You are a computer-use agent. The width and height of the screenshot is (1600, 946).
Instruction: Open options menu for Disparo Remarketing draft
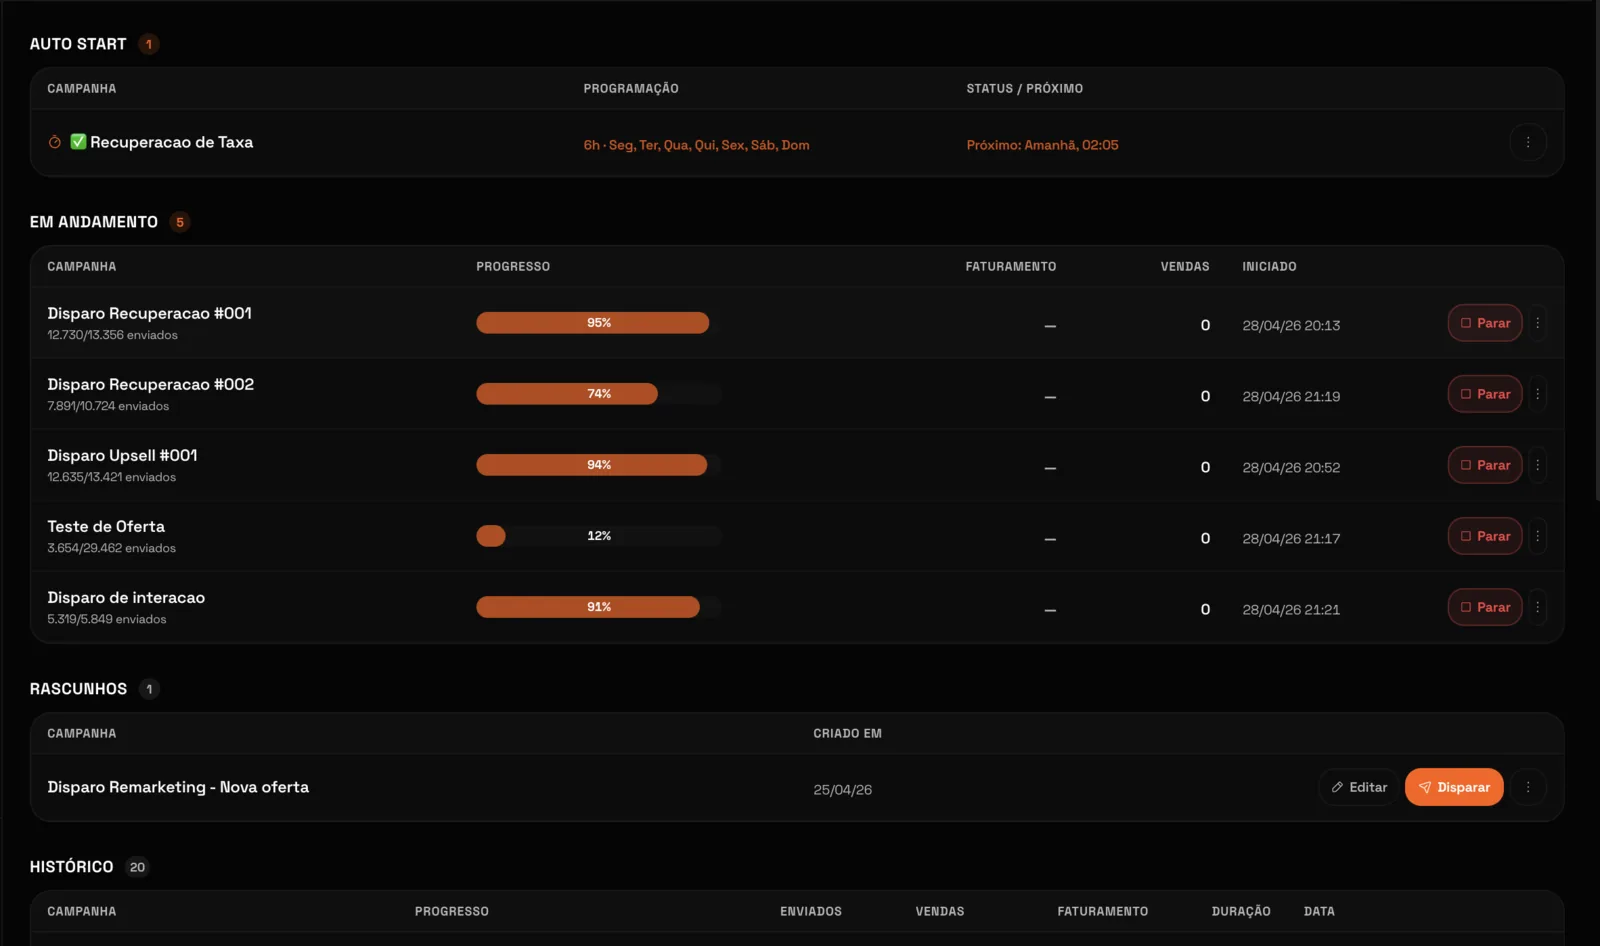[x=1527, y=787]
